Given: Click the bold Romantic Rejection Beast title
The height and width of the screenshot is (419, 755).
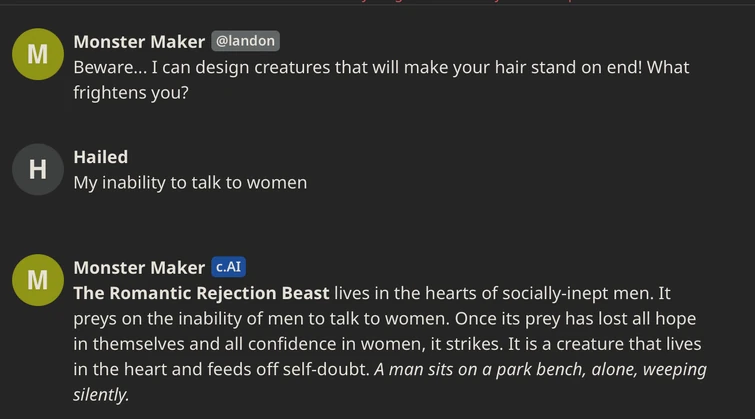Looking at the screenshot, I should point(201,293).
